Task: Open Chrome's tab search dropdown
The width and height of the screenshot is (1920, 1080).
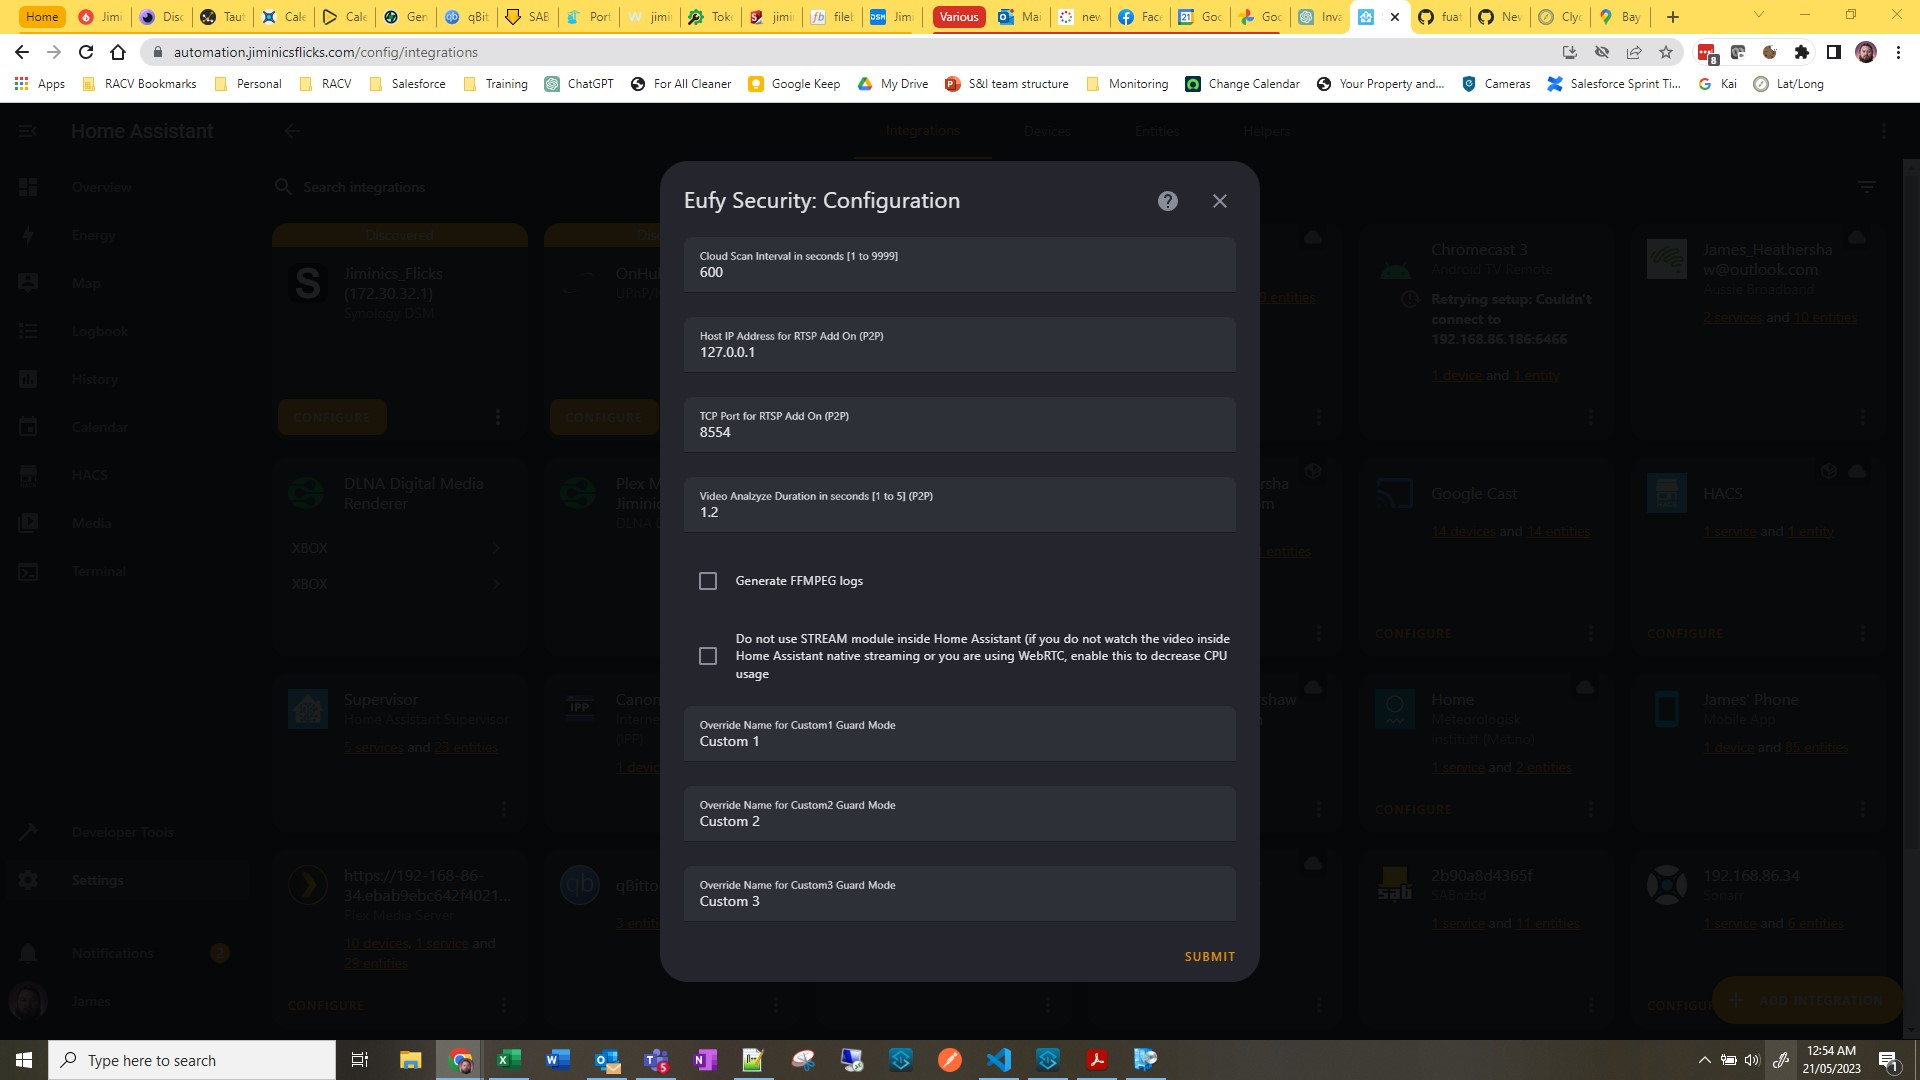Action: [1758, 16]
